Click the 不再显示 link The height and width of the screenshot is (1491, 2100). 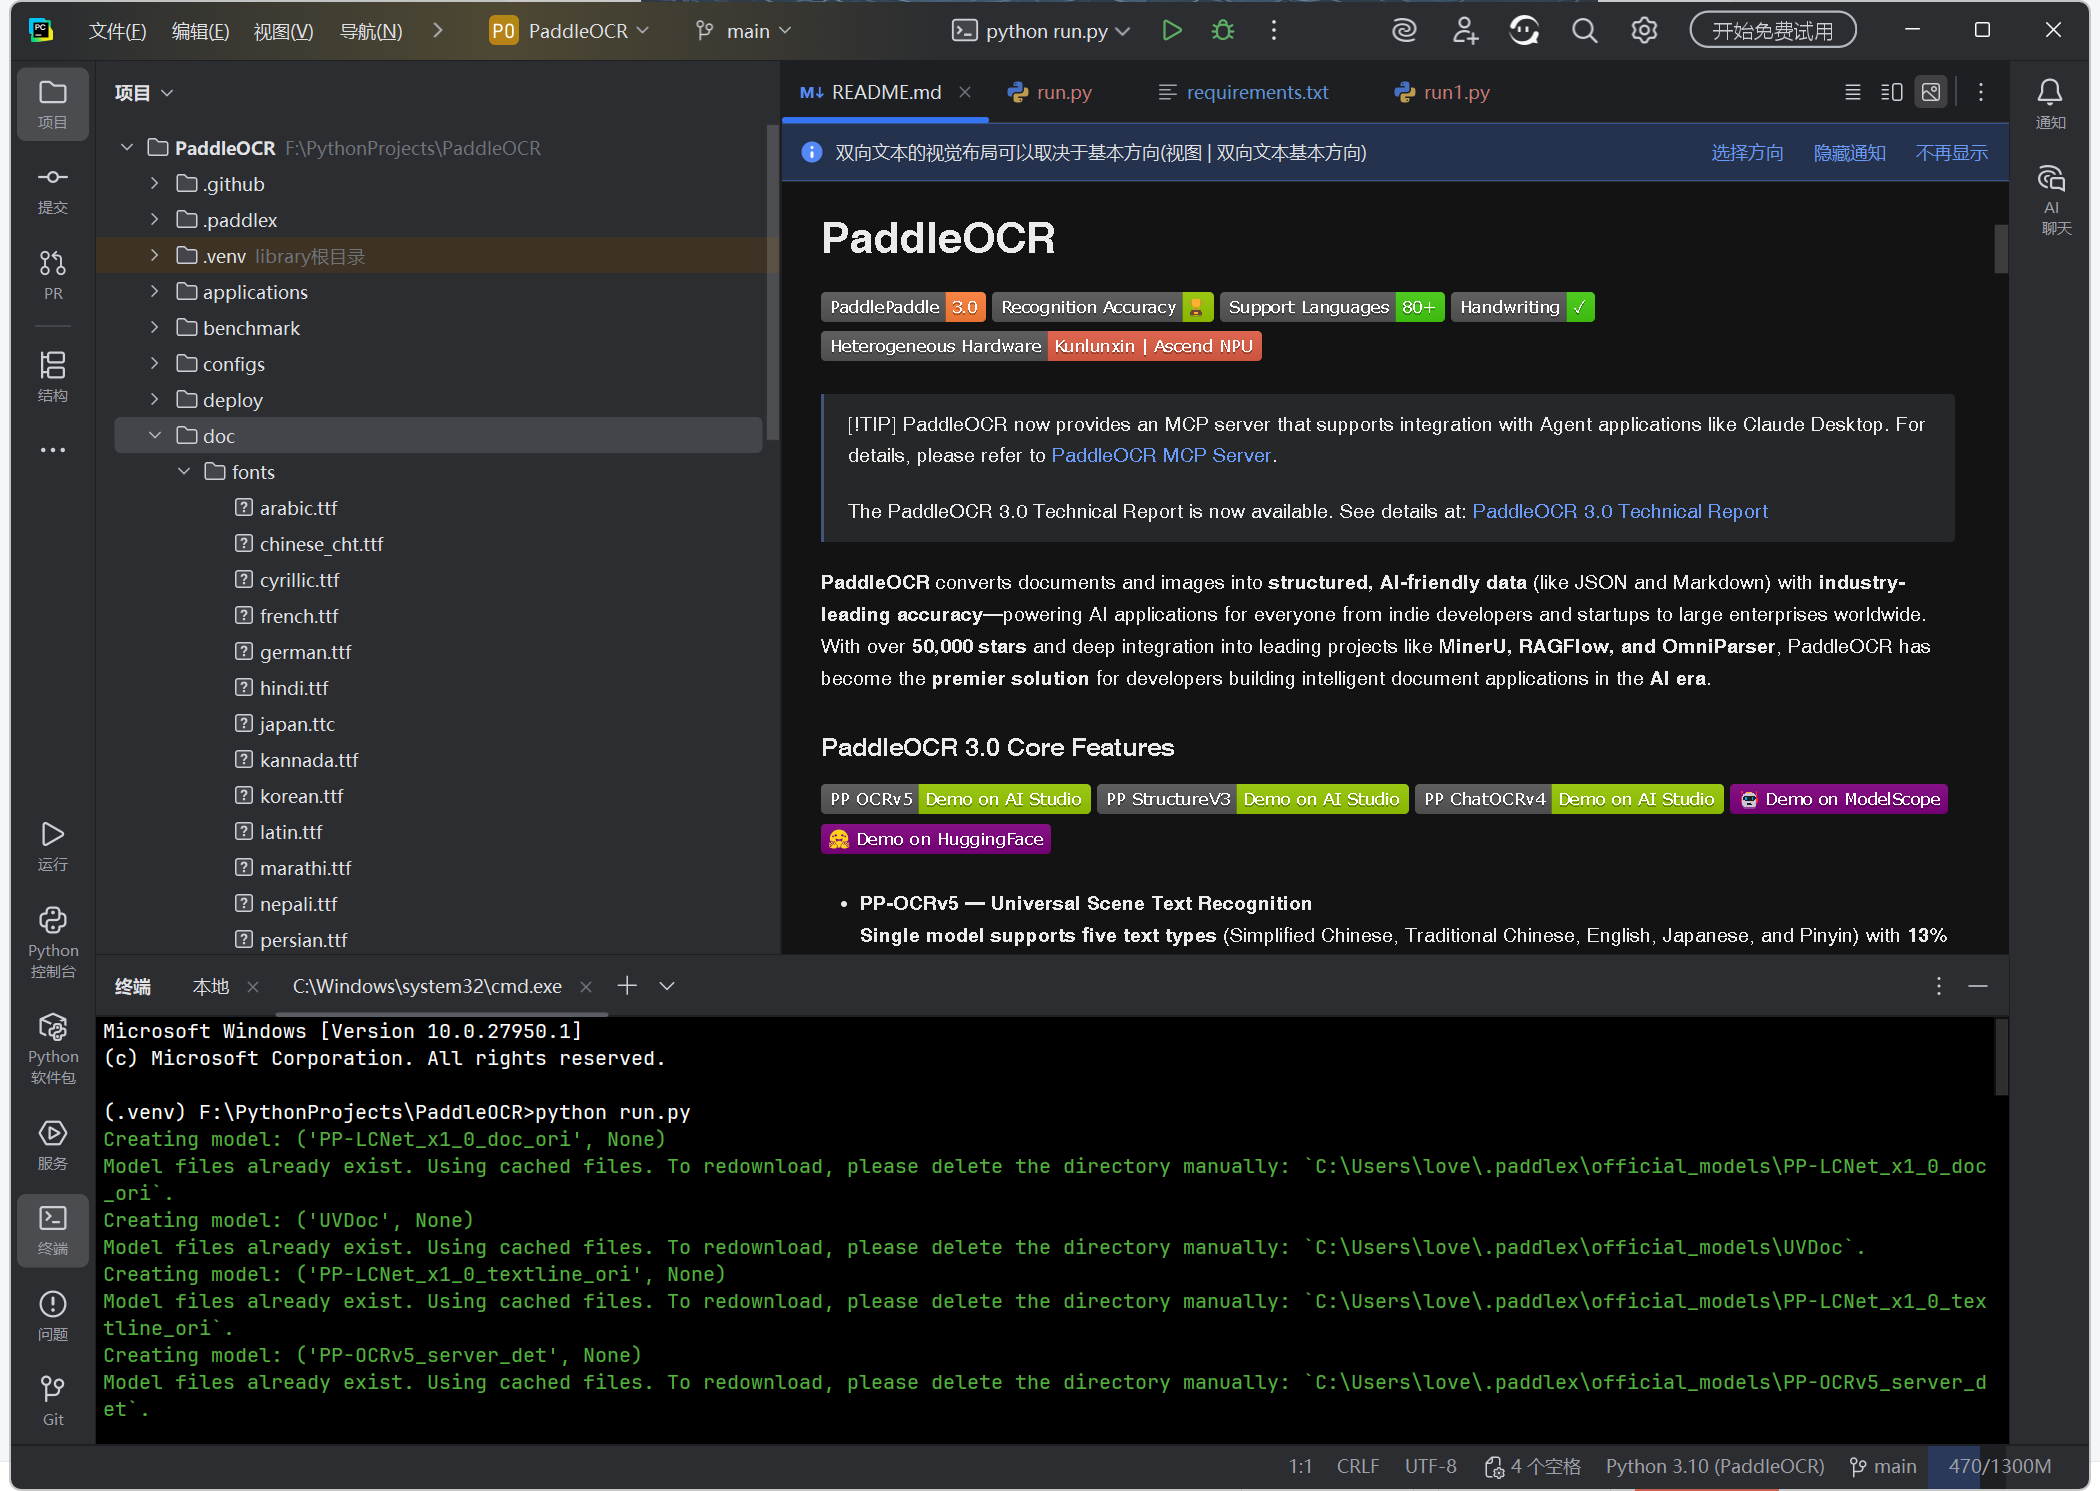(x=1951, y=153)
